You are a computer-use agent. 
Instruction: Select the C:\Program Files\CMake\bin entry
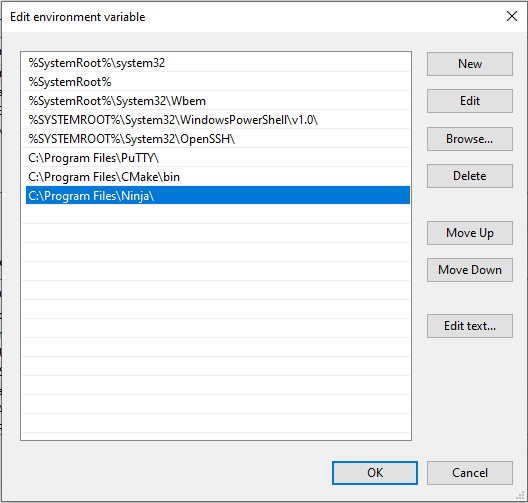218,177
